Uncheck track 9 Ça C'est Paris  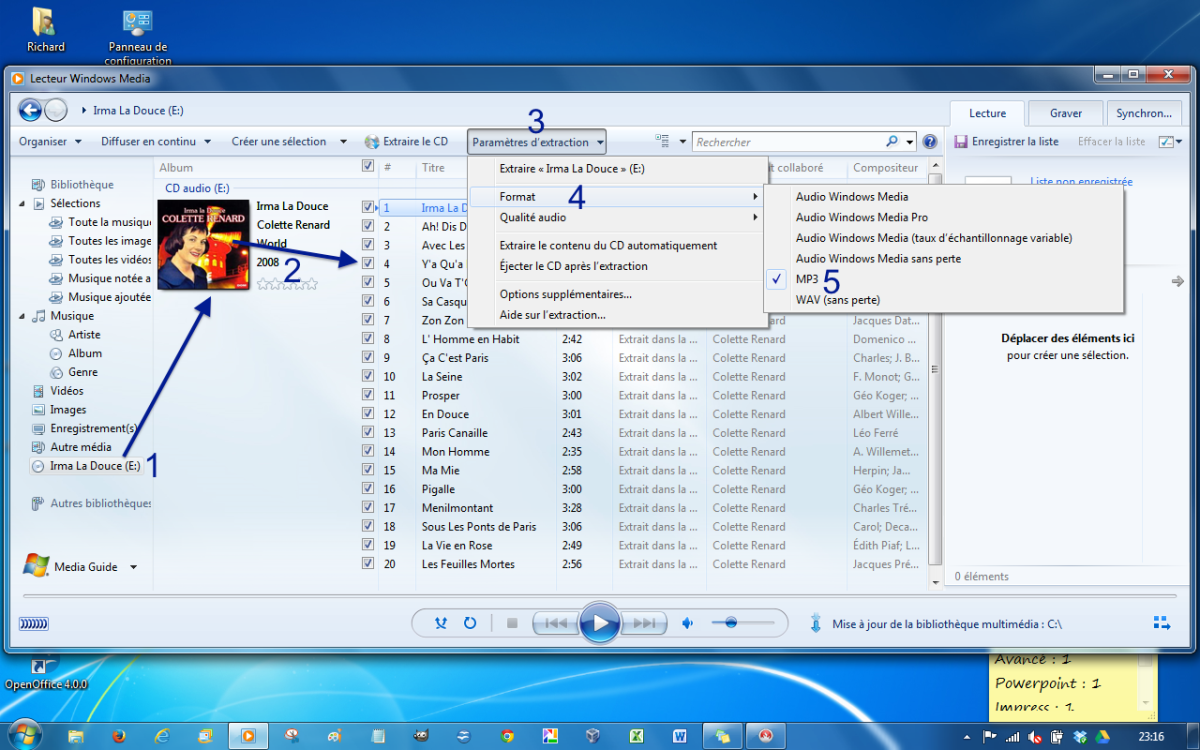[368, 357]
